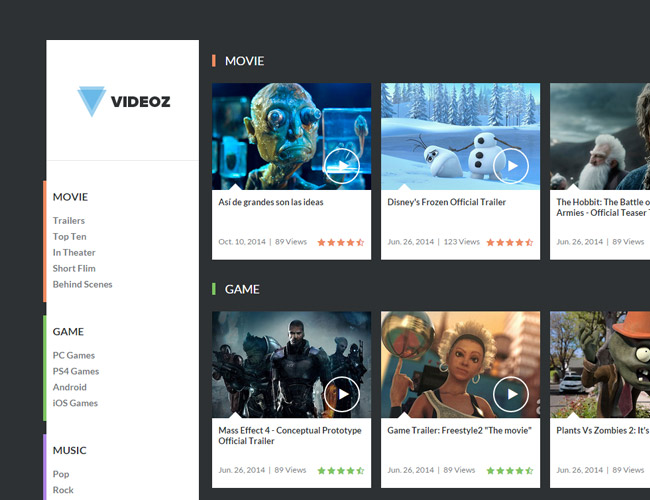The height and width of the screenshot is (500, 650).
Task: Open the Behind Scenes category
Action: (82, 284)
